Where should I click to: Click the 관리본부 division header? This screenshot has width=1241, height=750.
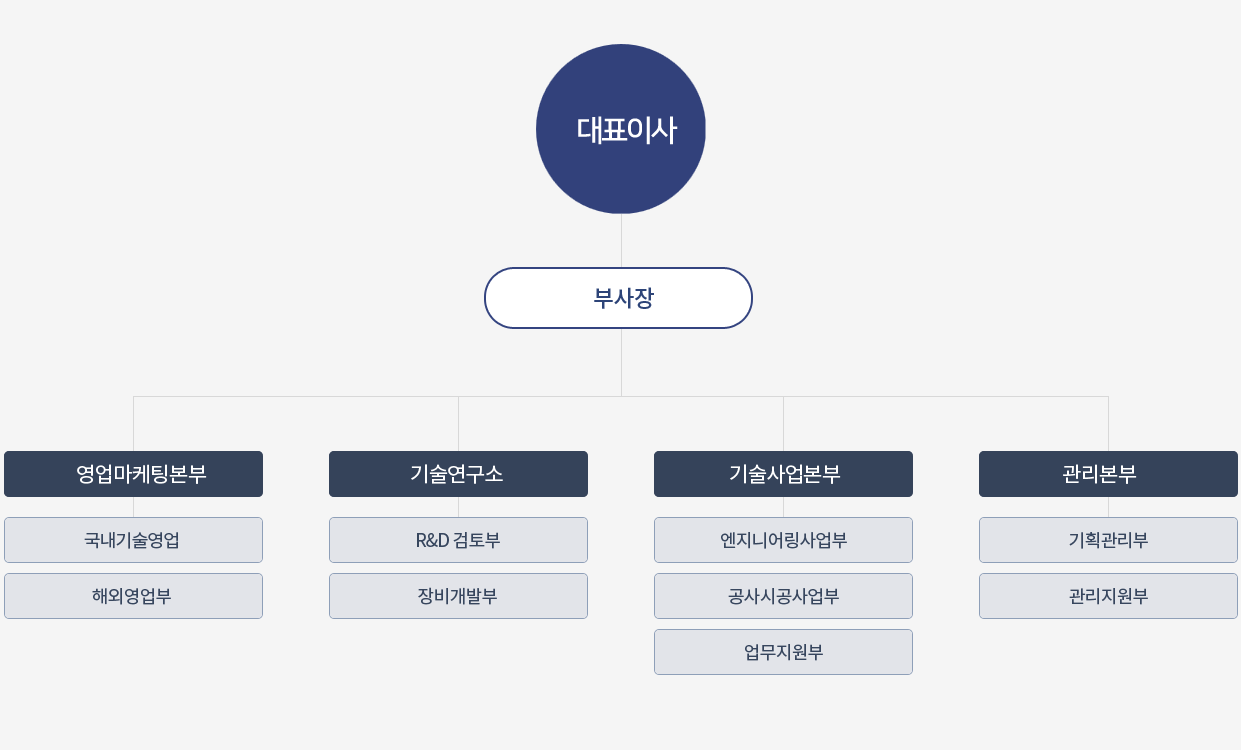(x=1108, y=474)
